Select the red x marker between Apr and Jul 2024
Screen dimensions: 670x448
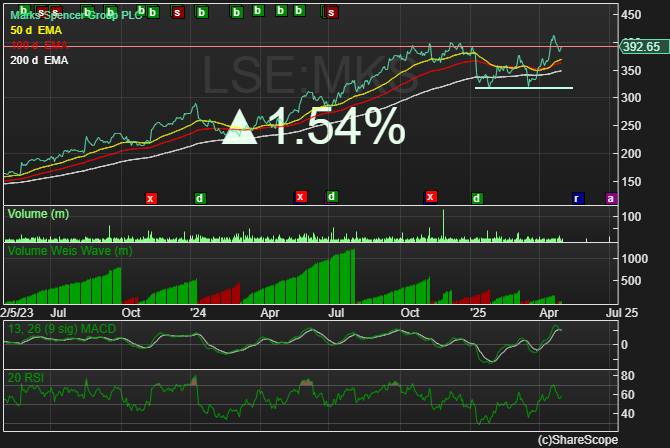300,197
